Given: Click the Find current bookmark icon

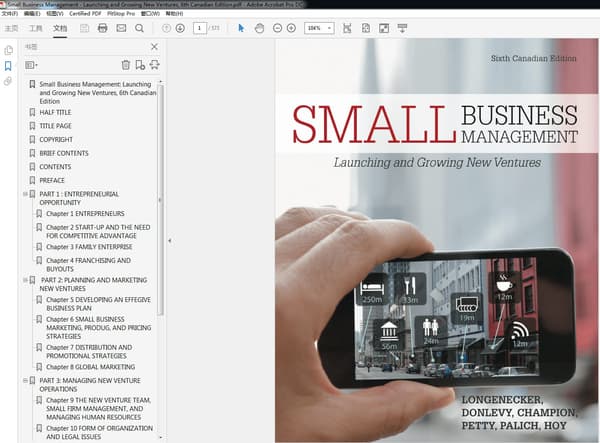Looking at the screenshot, I should point(155,65).
